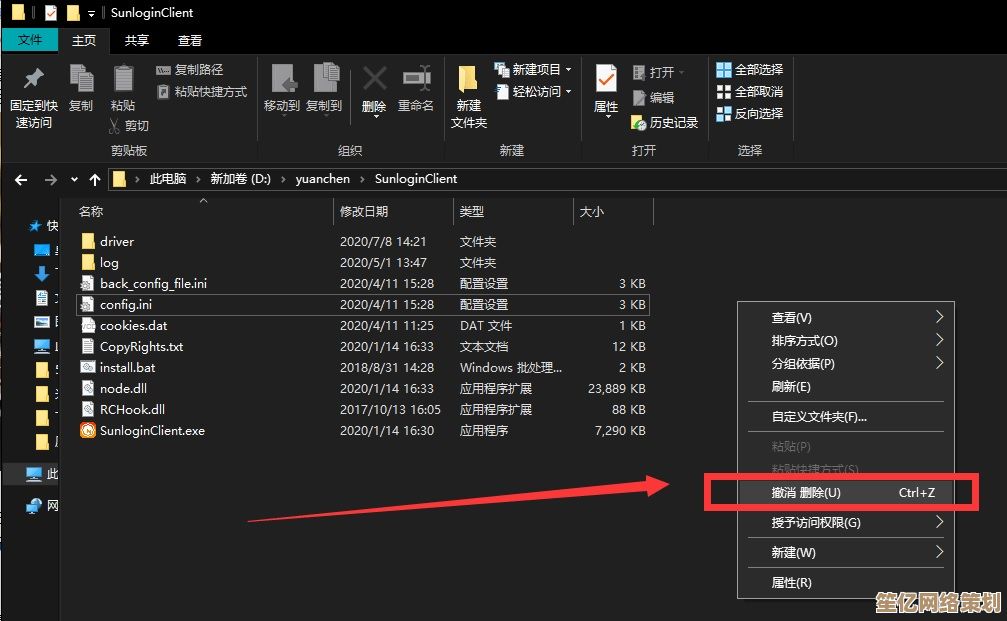Click the Copy ribbon icon
Viewport: 1007px width, 621px height.
81,80
